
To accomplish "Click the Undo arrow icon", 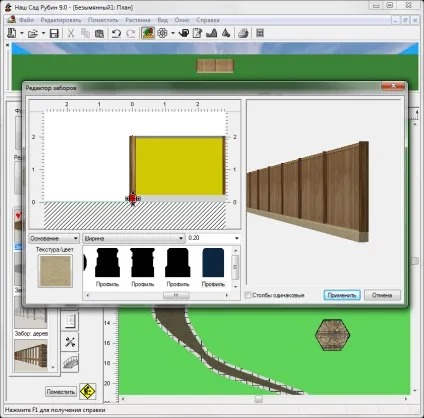I will pos(116,33).
